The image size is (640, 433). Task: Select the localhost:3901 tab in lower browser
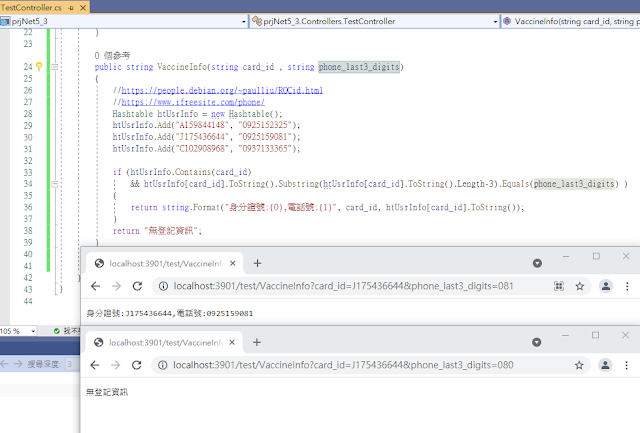(x=165, y=342)
